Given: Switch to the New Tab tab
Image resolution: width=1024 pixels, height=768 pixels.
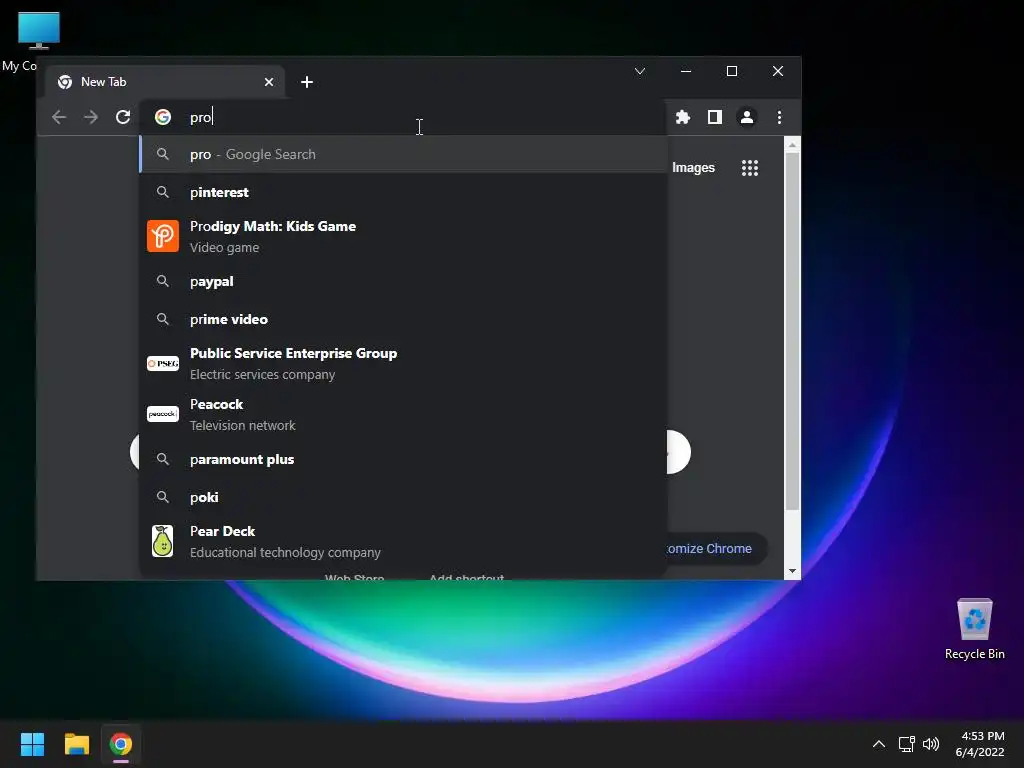Looking at the screenshot, I should (167, 82).
